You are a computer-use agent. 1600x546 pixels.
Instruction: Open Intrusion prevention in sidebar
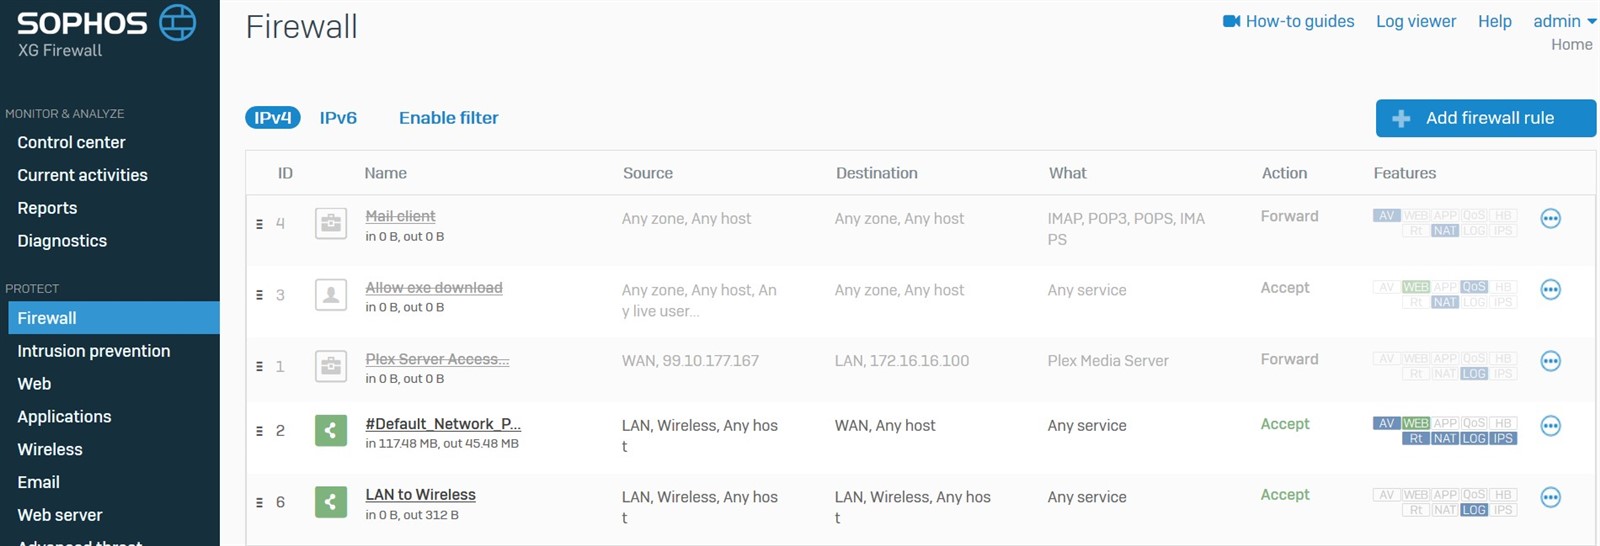(93, 351)
